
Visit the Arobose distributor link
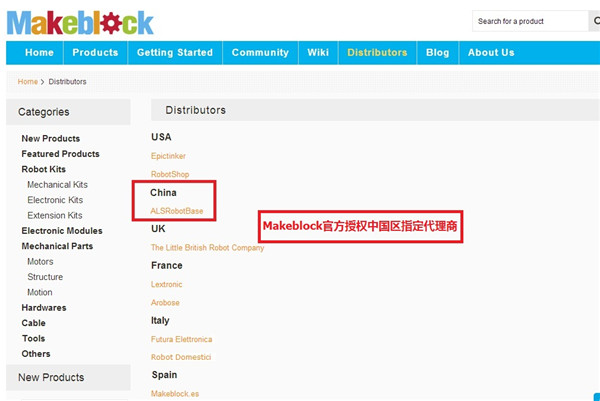point(165,303)
